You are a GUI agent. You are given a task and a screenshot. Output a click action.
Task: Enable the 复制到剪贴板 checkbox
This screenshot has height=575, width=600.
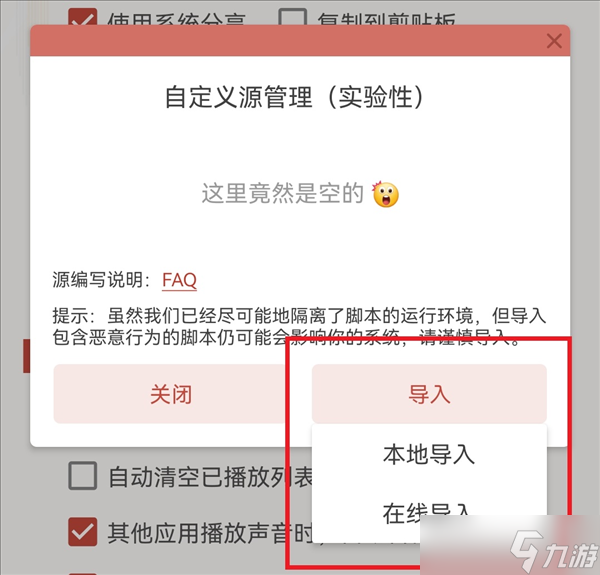coord(293,17)
